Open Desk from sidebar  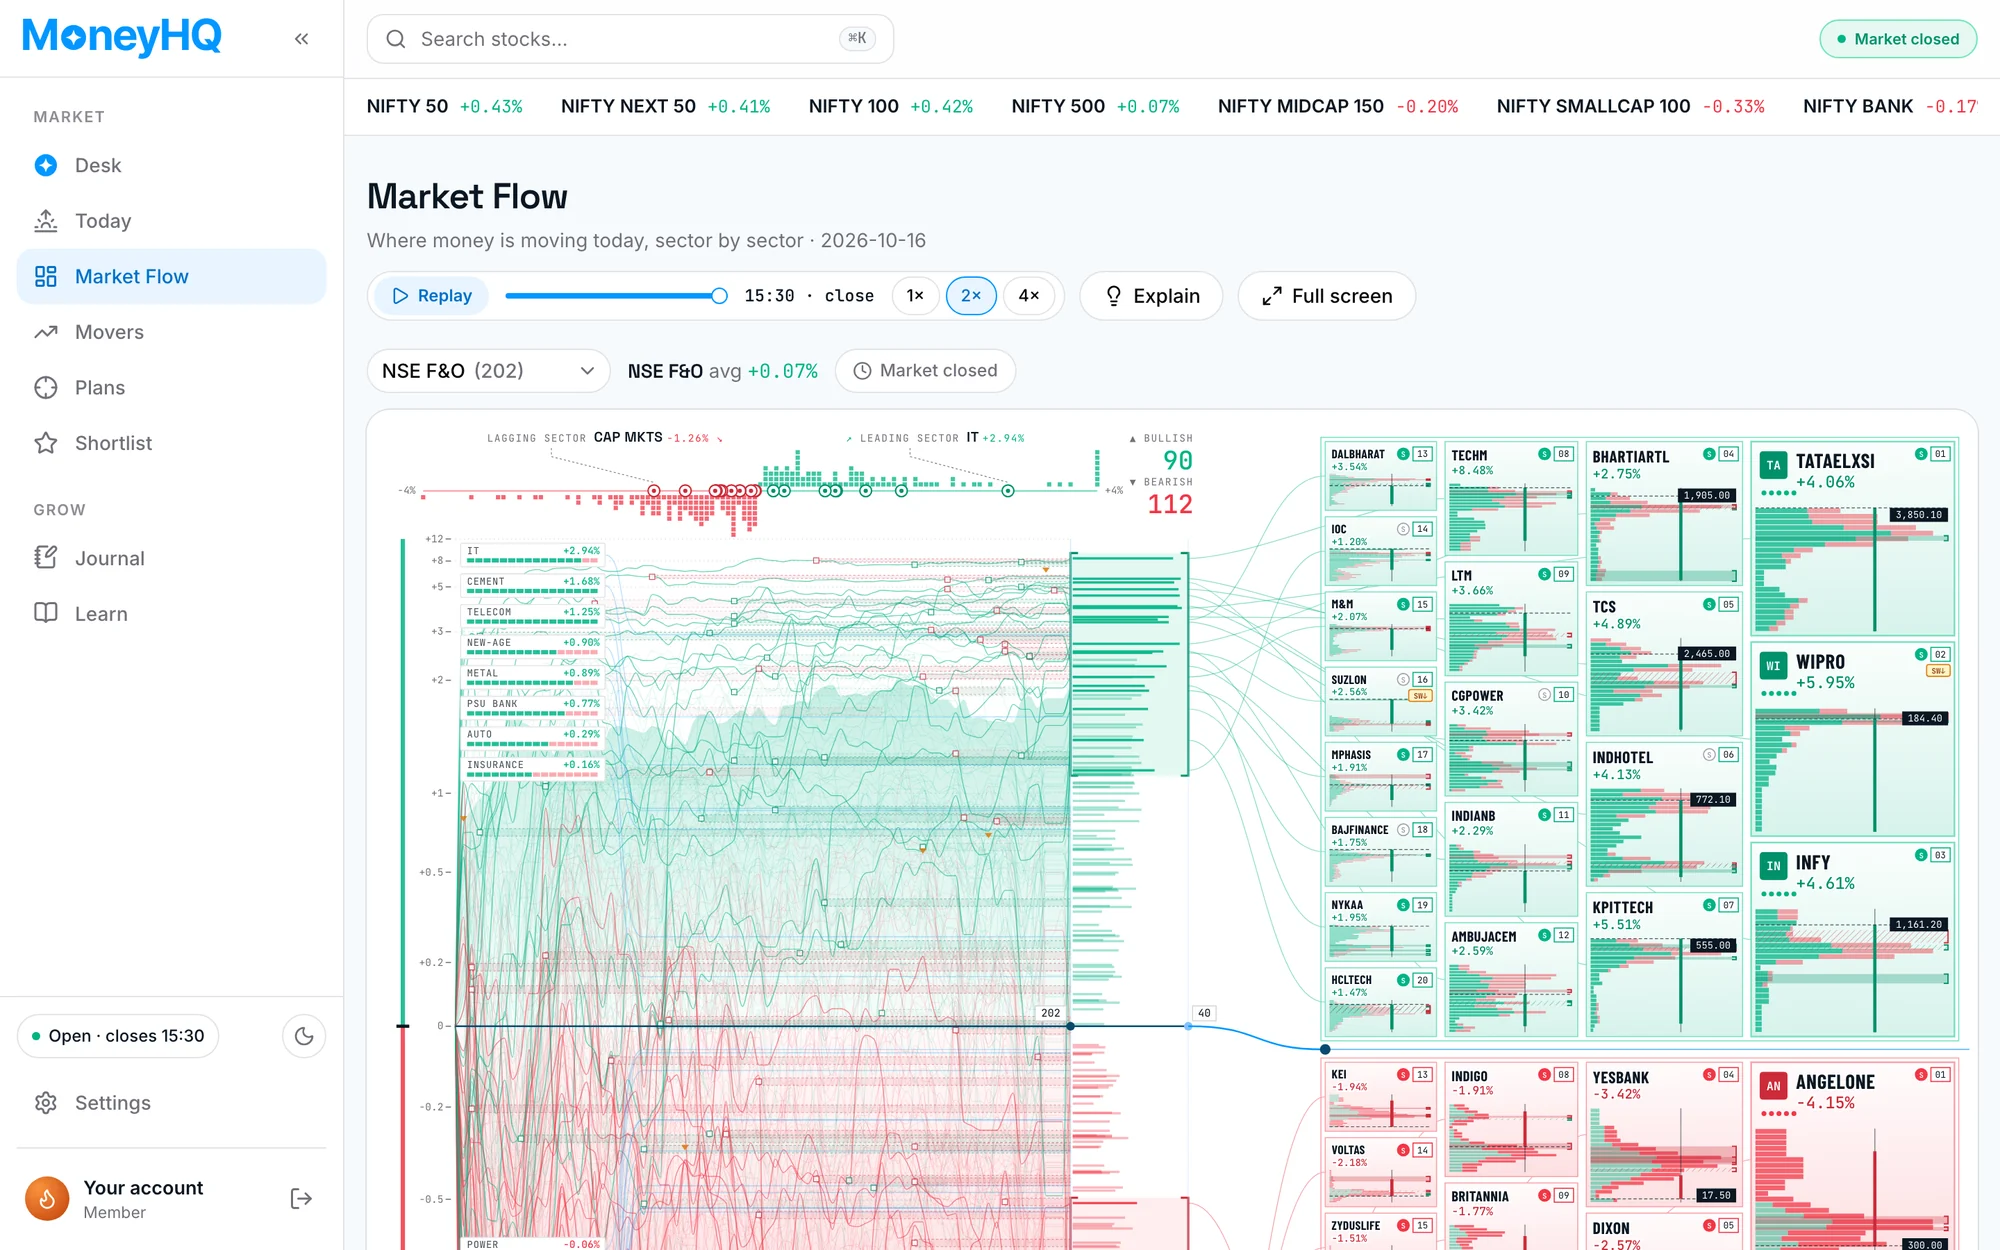(x=172, y=165)
